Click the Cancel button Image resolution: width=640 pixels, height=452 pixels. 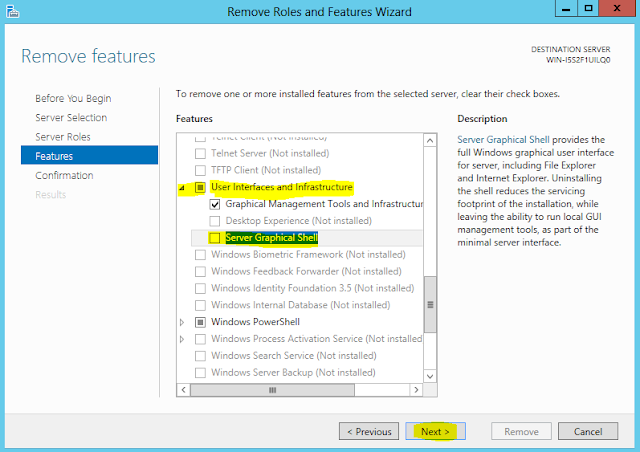[x=588, y=431]
